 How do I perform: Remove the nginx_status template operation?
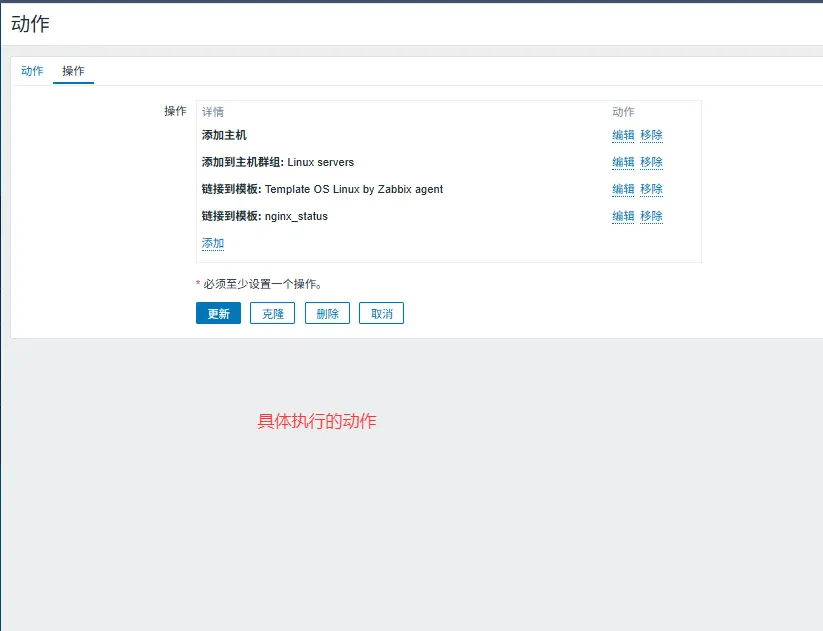651,216
